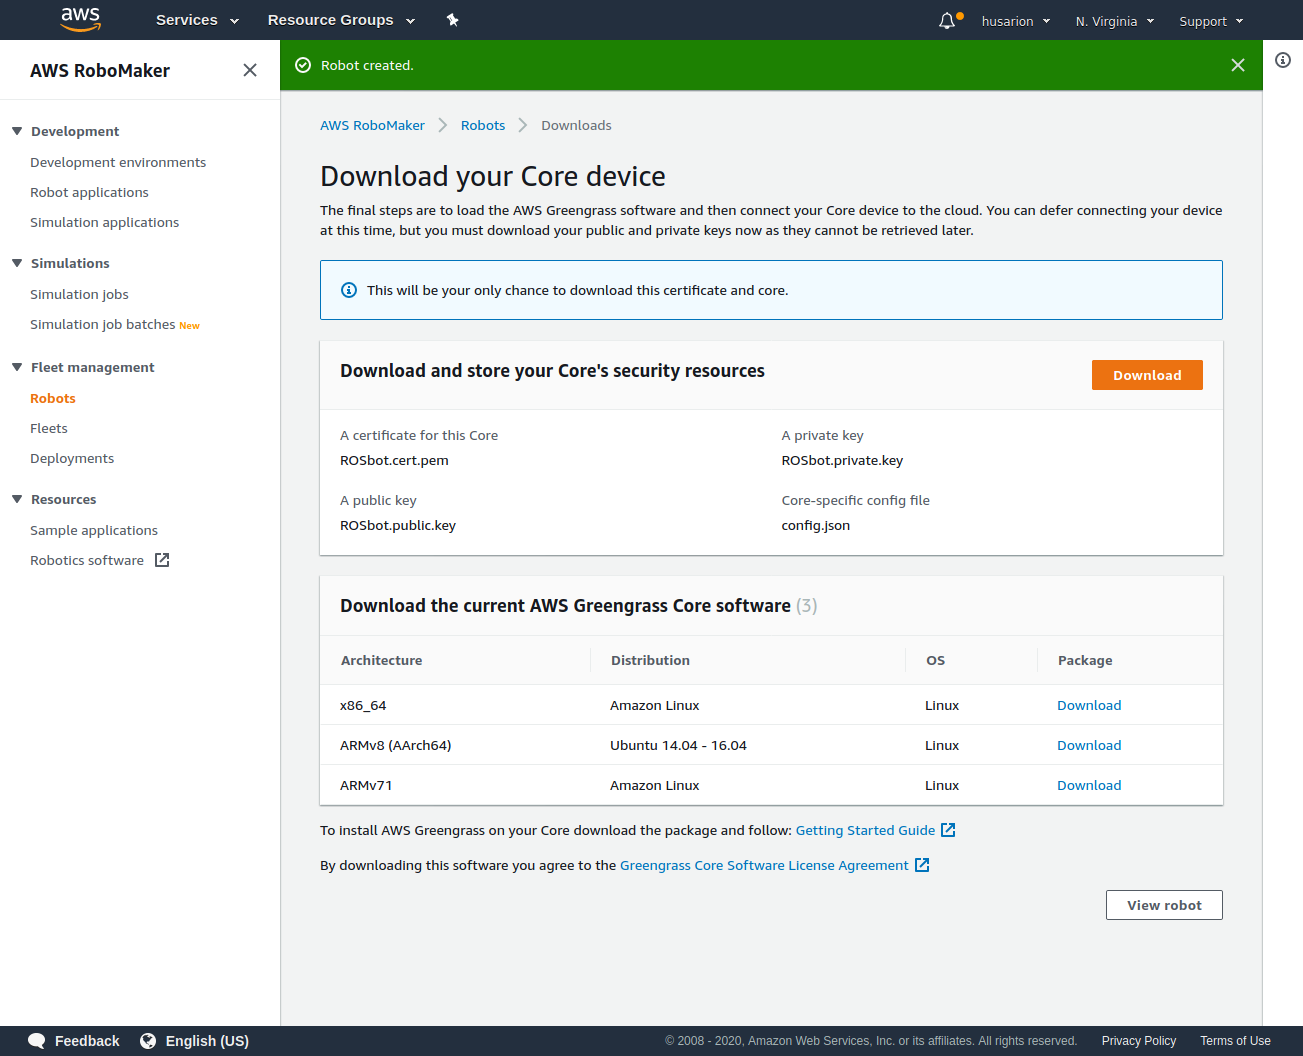Click the Architecture column header
Image resolution: width=1303 pixels, height=1056 pixels.
pos(381,660)
